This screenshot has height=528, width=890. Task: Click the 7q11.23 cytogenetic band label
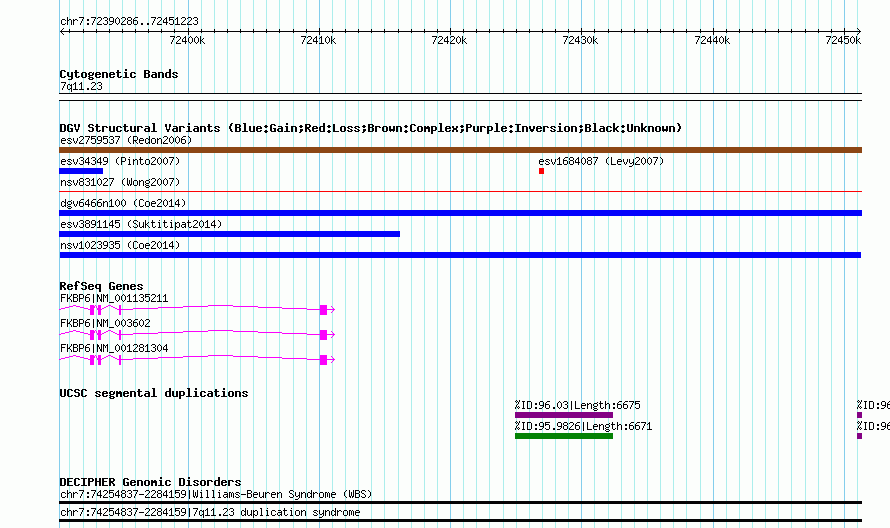(81, 86)
